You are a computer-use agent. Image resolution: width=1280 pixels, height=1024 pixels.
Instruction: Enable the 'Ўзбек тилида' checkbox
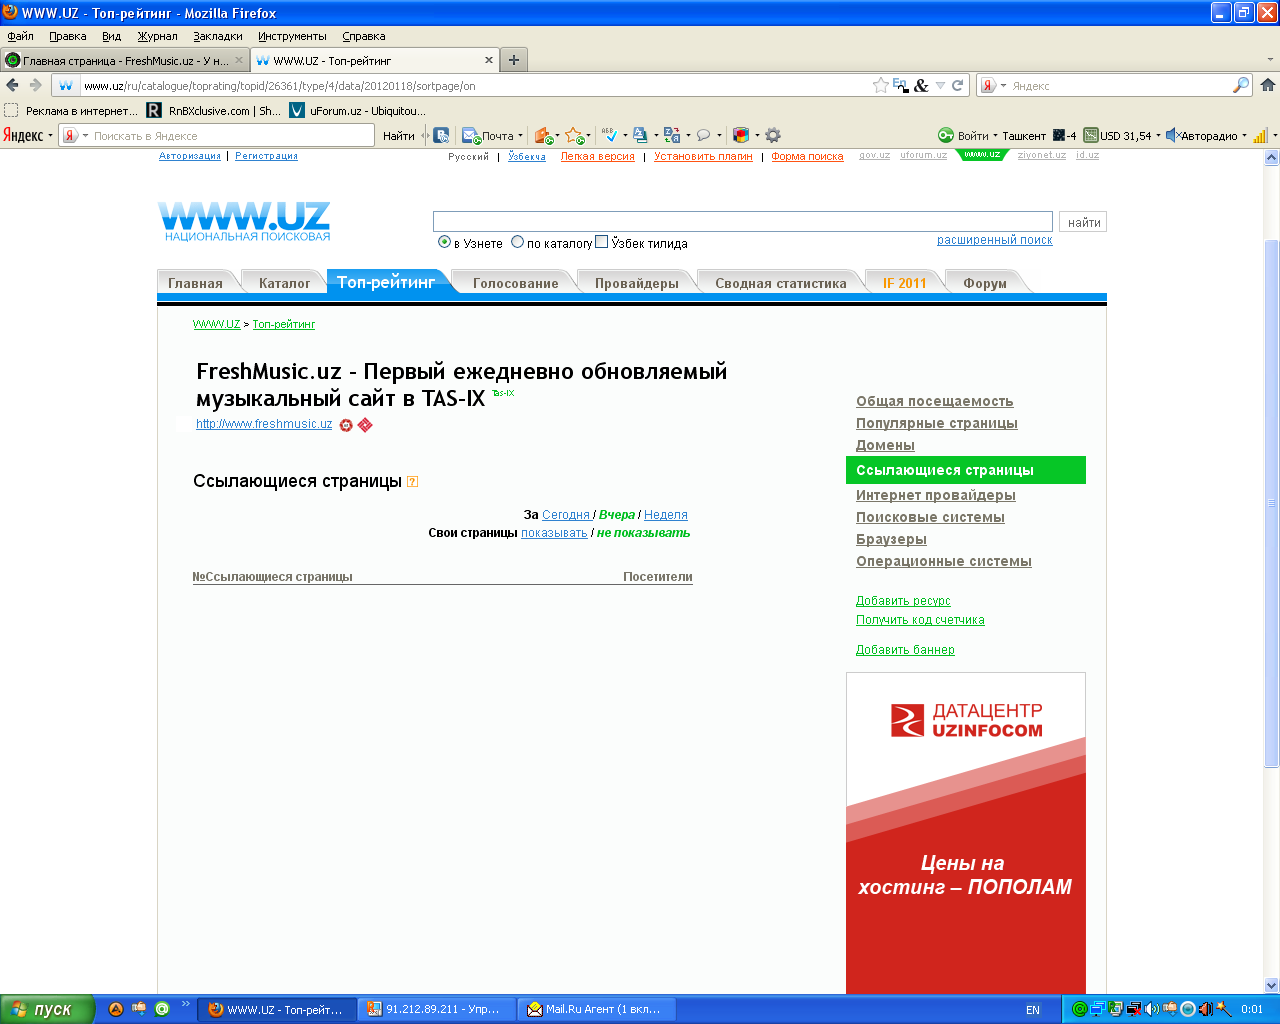pyautogui.click(x=601, y=242)
